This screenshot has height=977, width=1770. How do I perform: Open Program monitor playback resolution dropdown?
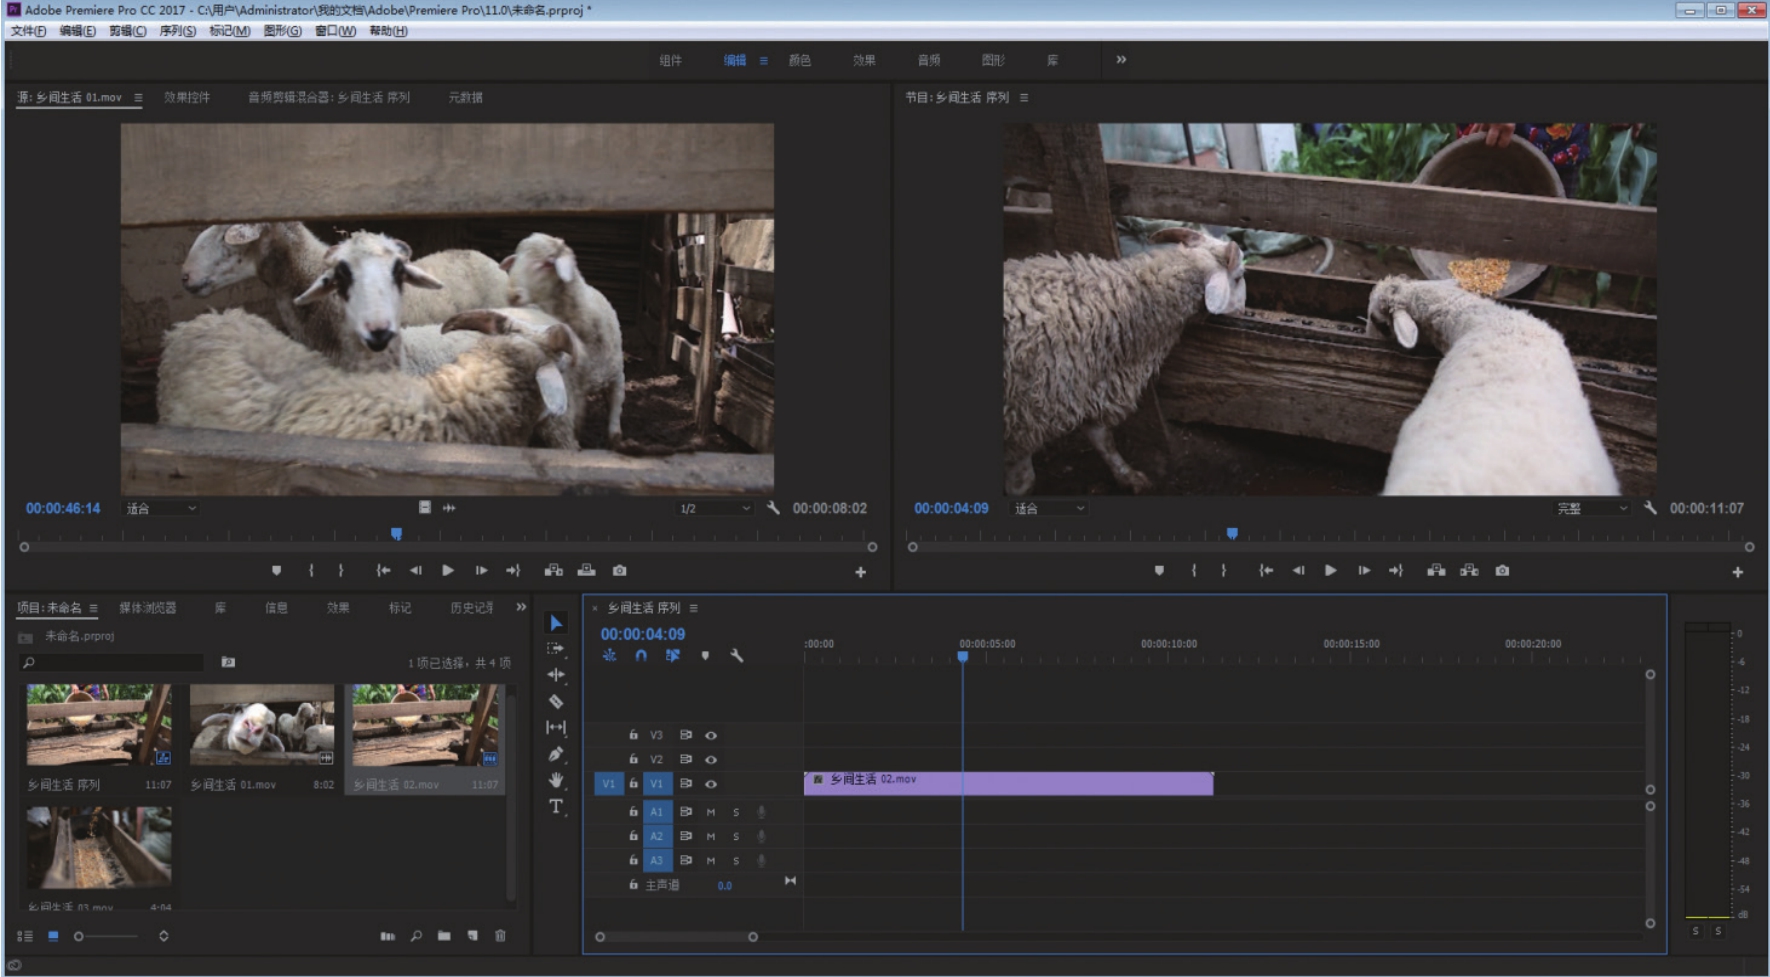1592,508
